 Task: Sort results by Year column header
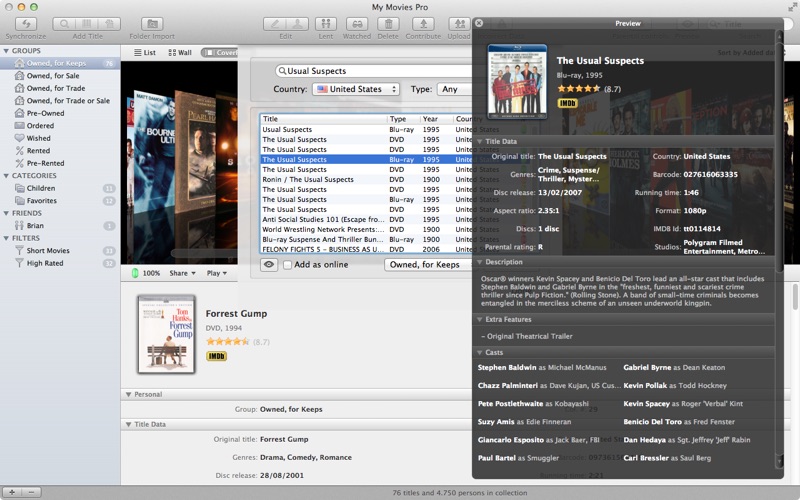pos(437,119)
